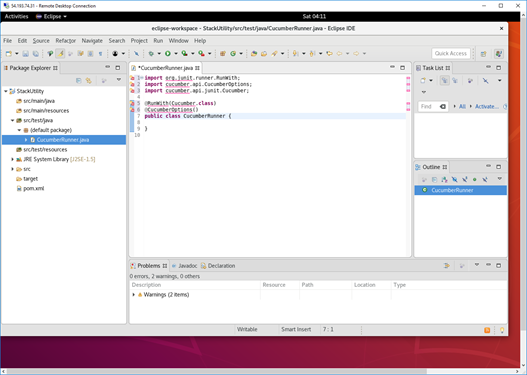Click the Description column header in Problems
Viewport: 527px width, 375px height.
coord(195,285)
